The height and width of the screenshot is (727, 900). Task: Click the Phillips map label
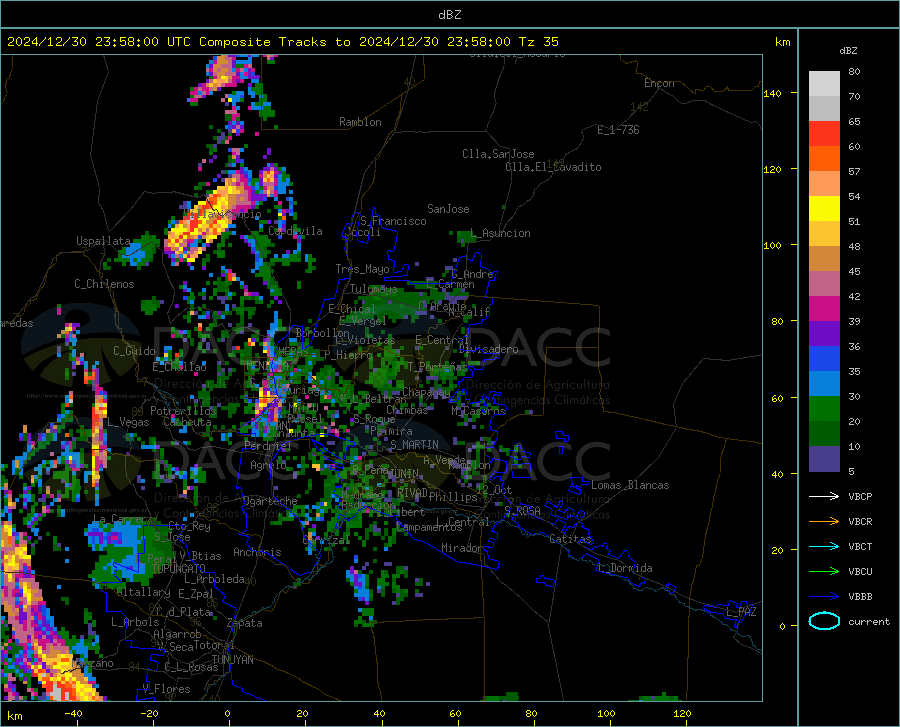point(453,496)
